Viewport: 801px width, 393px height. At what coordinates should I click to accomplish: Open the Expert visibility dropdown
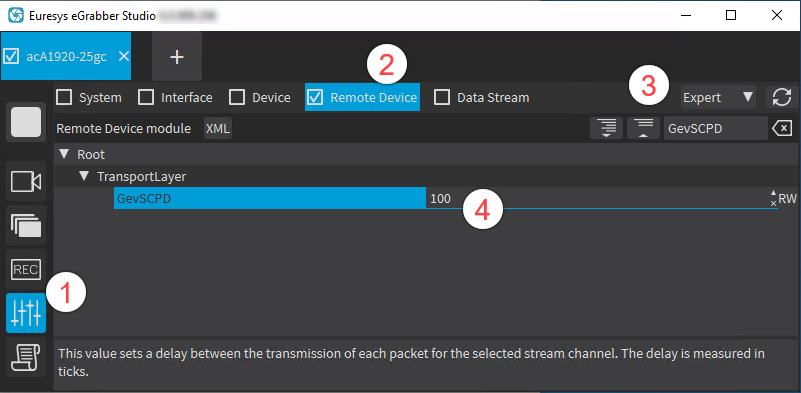(x=718, y=97)
